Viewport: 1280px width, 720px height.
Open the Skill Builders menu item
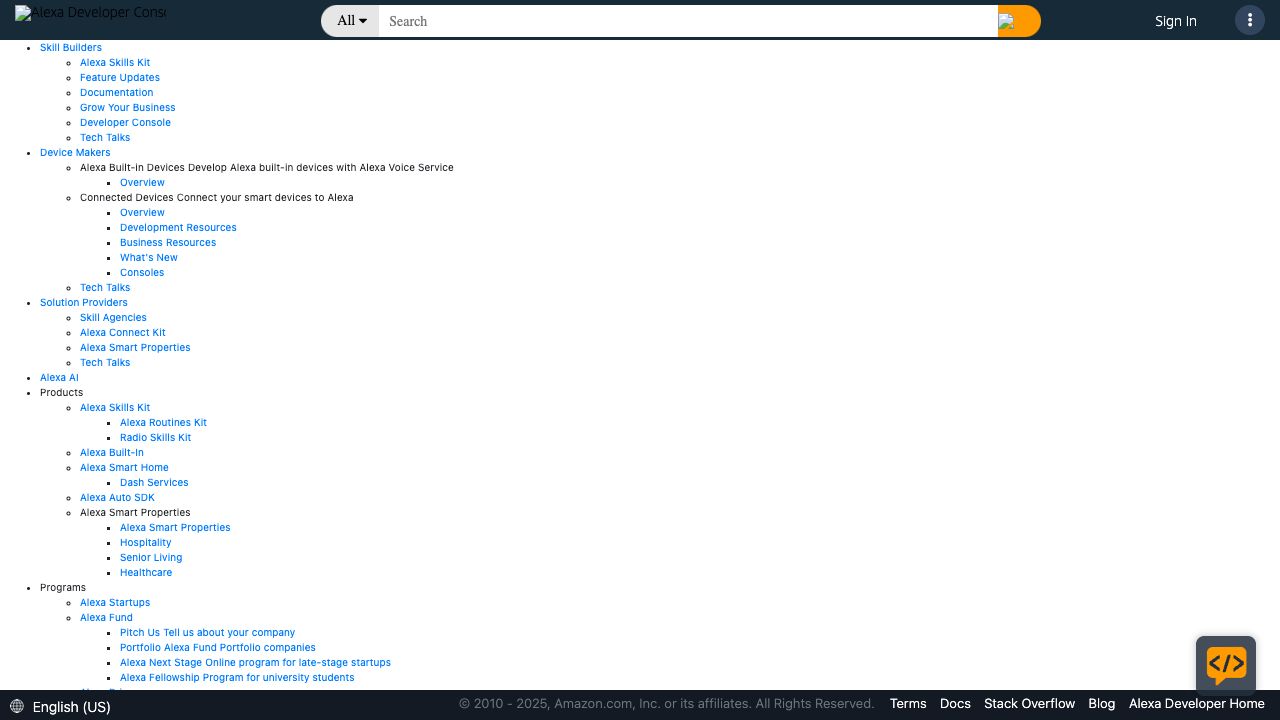pyautogui.click(x=70, y=47)
